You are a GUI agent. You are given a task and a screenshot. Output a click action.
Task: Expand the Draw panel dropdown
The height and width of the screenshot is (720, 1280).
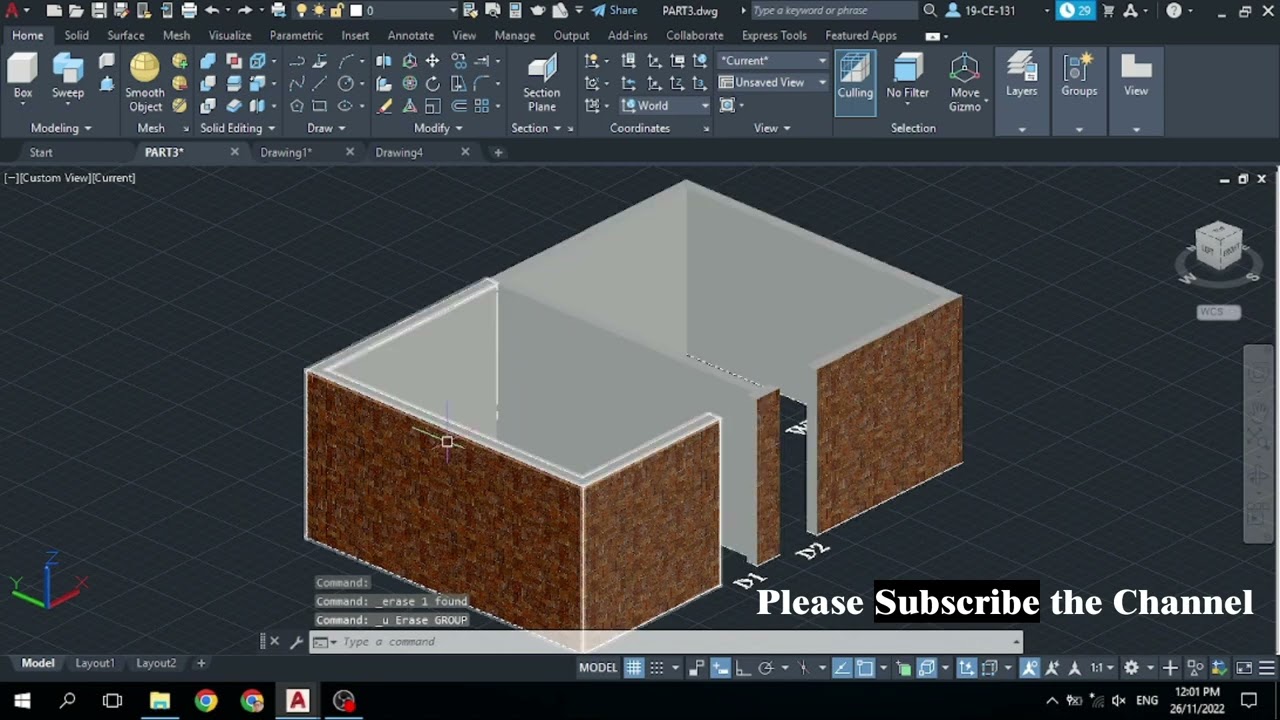tap(326, 128)
